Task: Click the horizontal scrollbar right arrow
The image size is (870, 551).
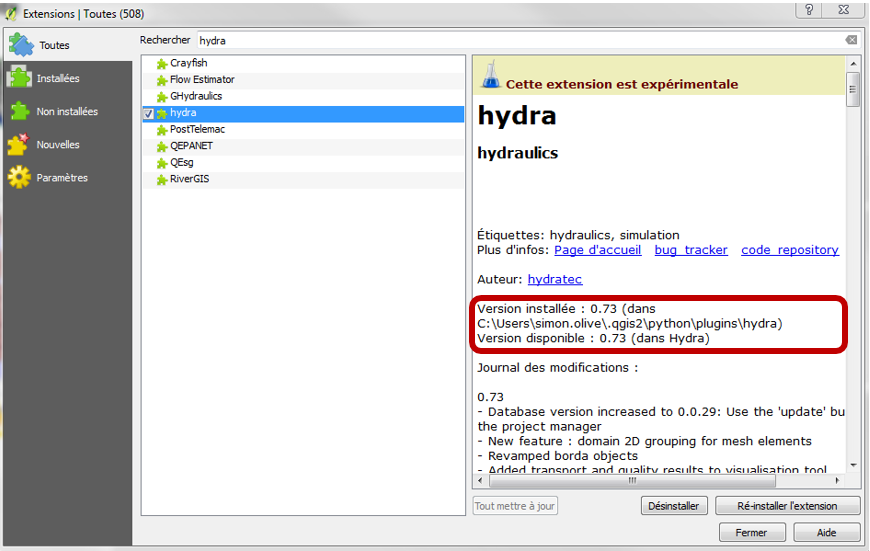Action: [x=838, y=481]
